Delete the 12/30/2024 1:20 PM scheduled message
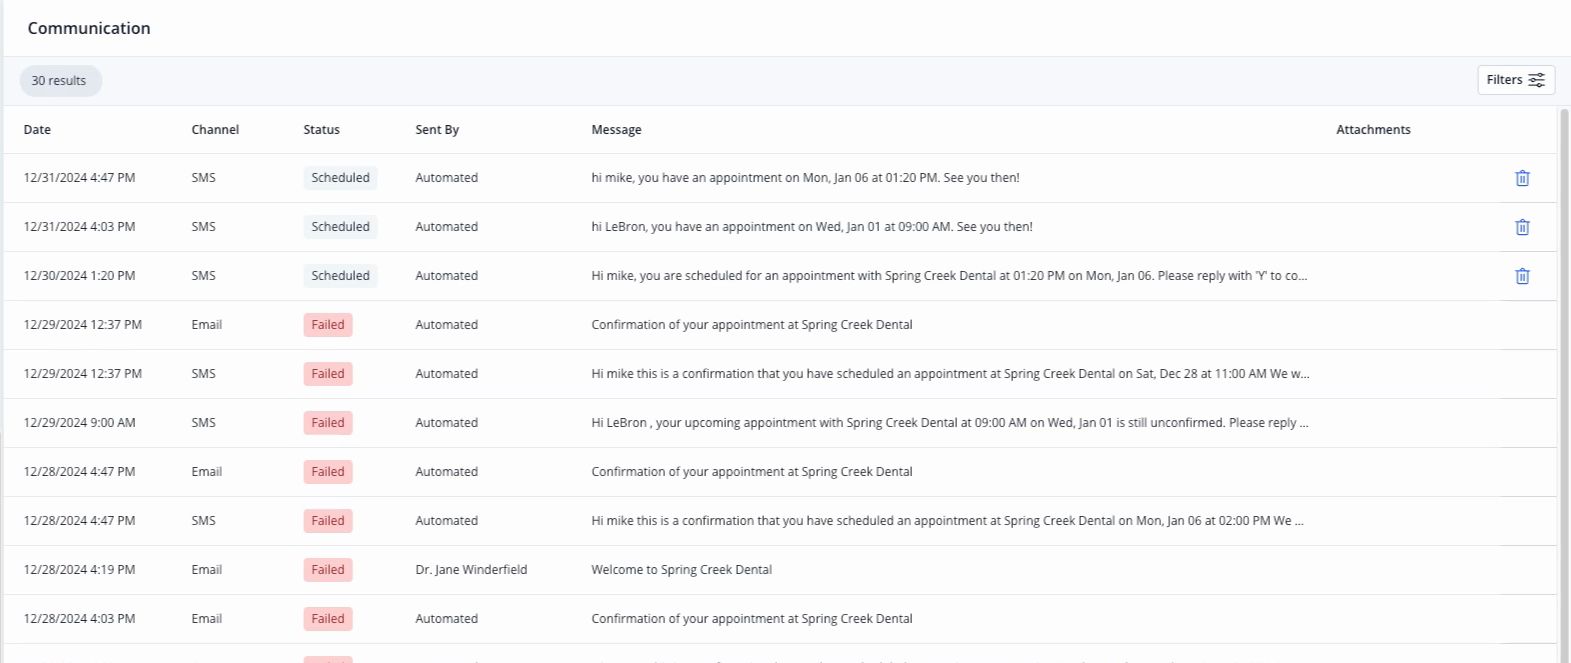Viewport: 1571px width, 663px height. pos(1522,276)
